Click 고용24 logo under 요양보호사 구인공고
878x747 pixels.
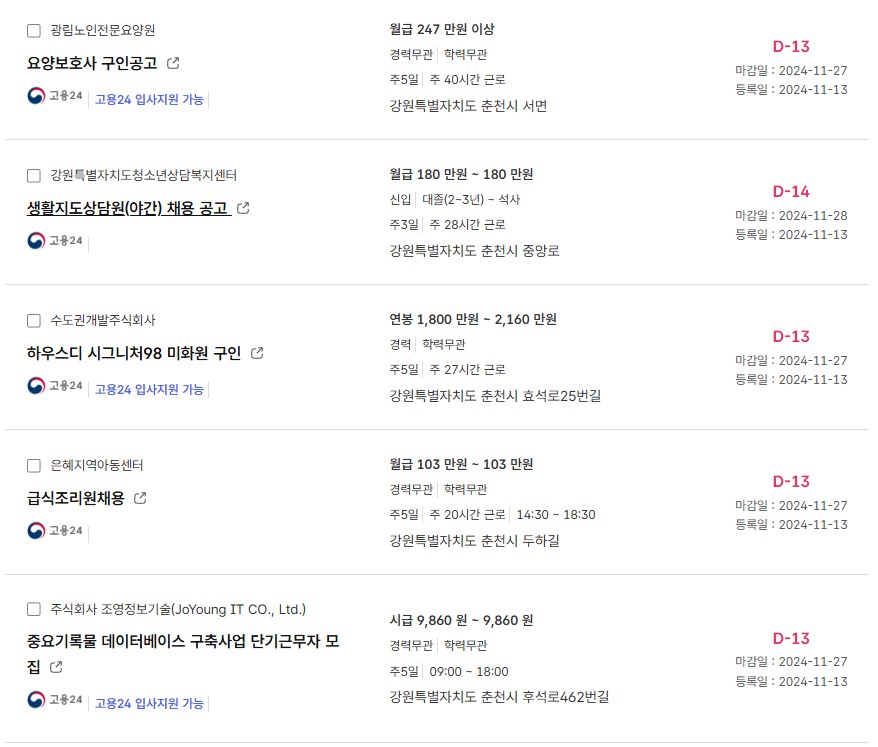(55, 96)
